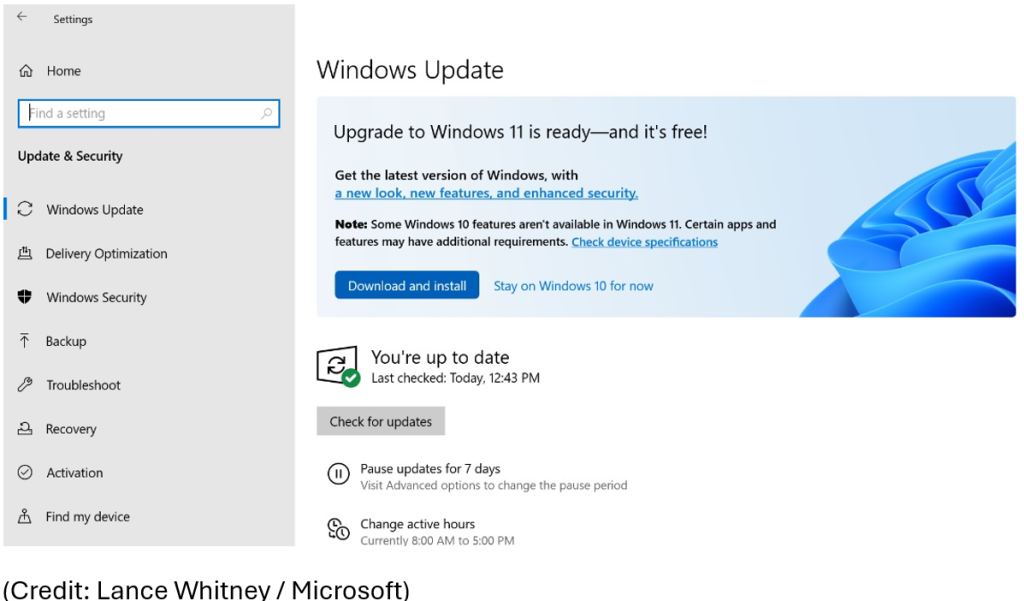
Task: Click the Windows Update page title
Action: pos(410,70)
